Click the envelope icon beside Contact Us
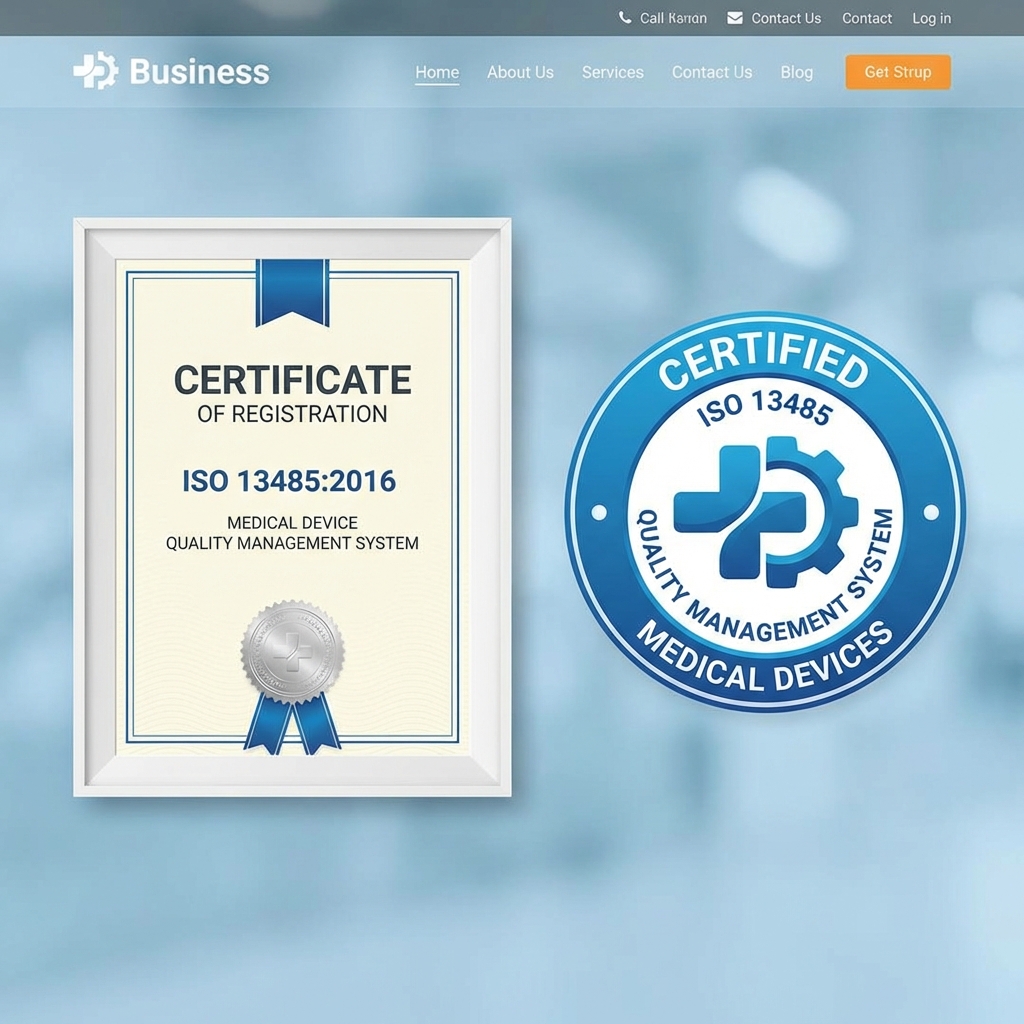Screen dimensions: 1024x1024 [735, 18]
